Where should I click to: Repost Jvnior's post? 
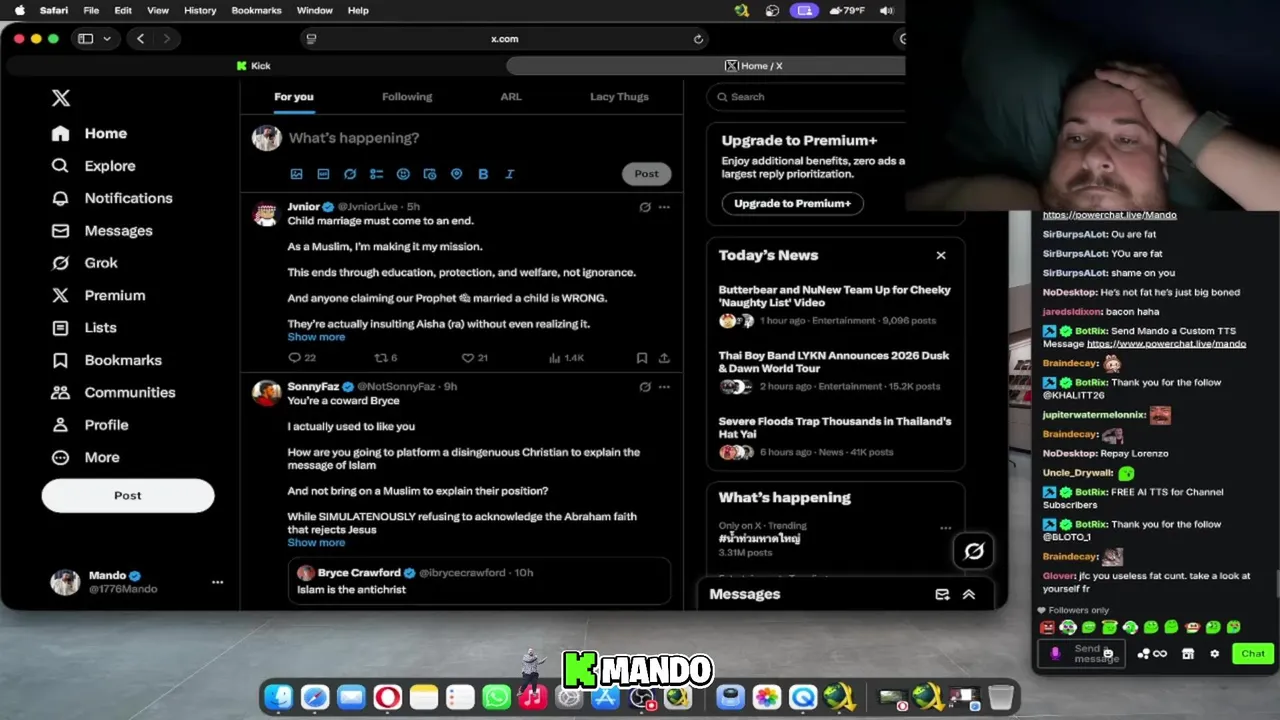click(385, 358)
